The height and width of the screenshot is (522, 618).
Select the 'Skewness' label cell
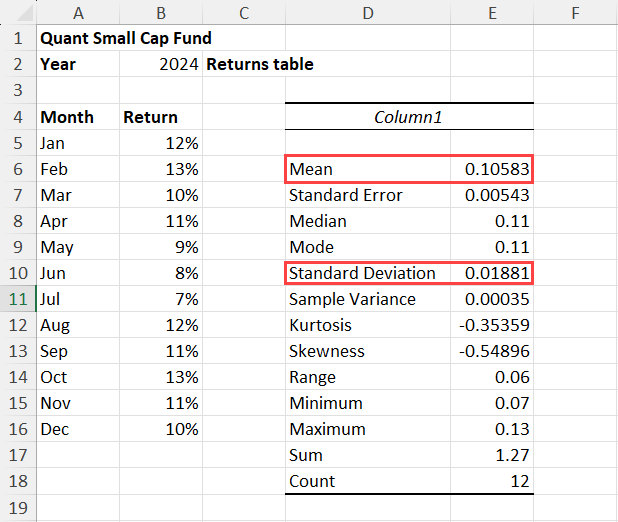pyautogui.click(x=368, y=351)
